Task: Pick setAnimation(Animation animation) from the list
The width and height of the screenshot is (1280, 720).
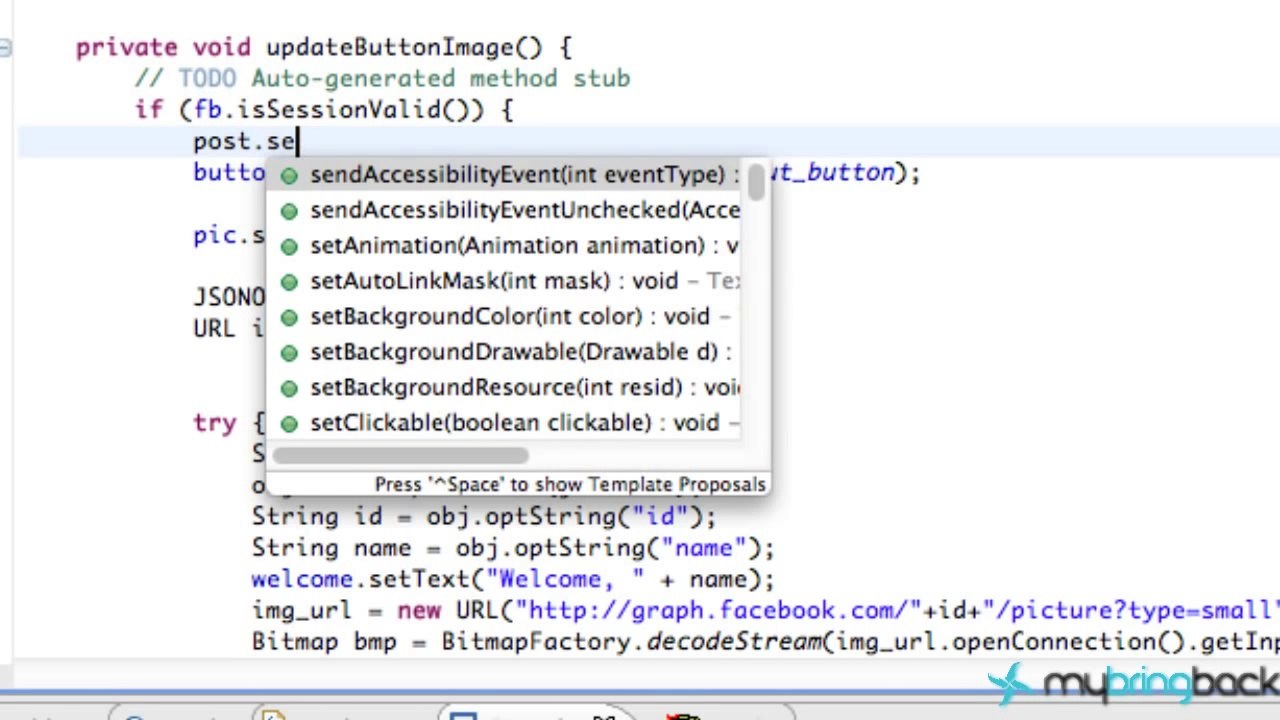Action: pyautogui.click(x=505, y=246)
